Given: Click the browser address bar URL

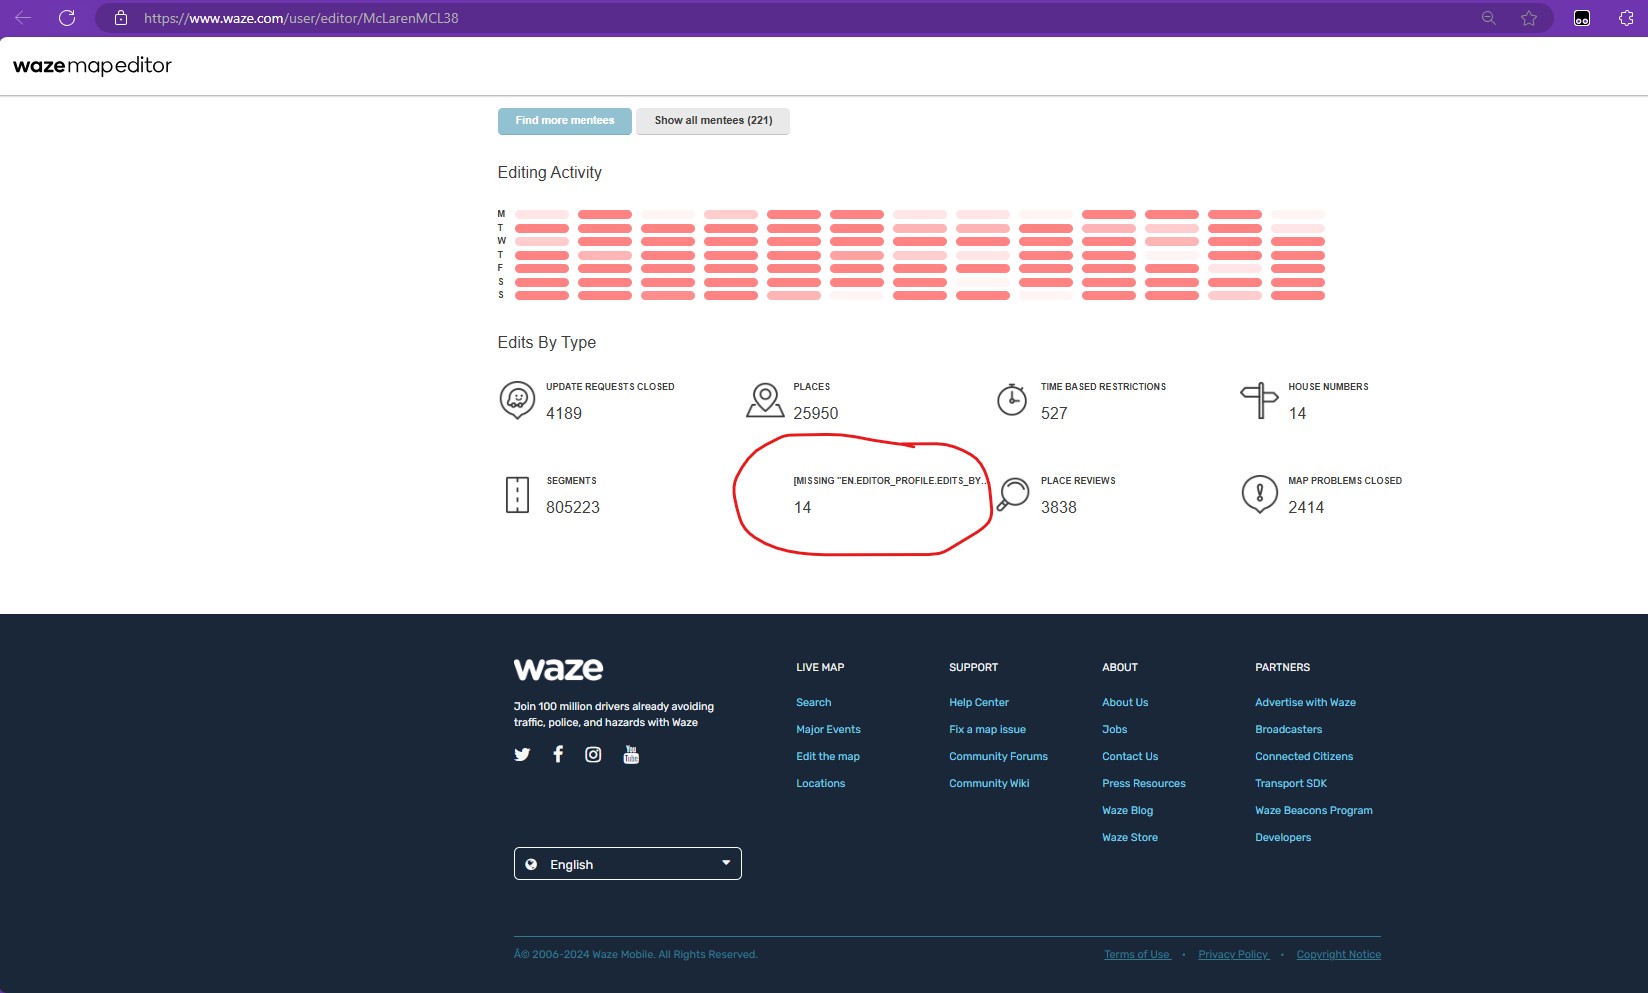Looking at the screenshot, I should click(x=301, y=18).
